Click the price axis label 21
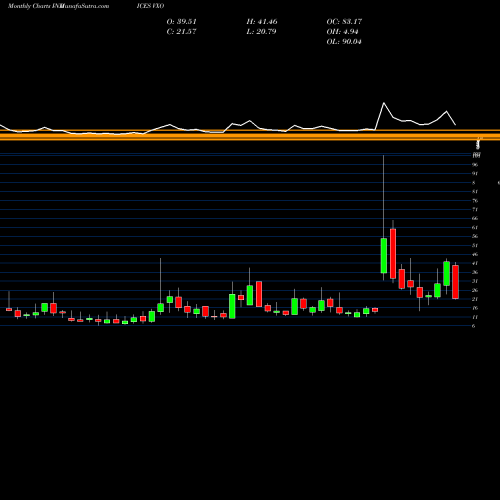500x500 pixels. (x=475, y=299)
